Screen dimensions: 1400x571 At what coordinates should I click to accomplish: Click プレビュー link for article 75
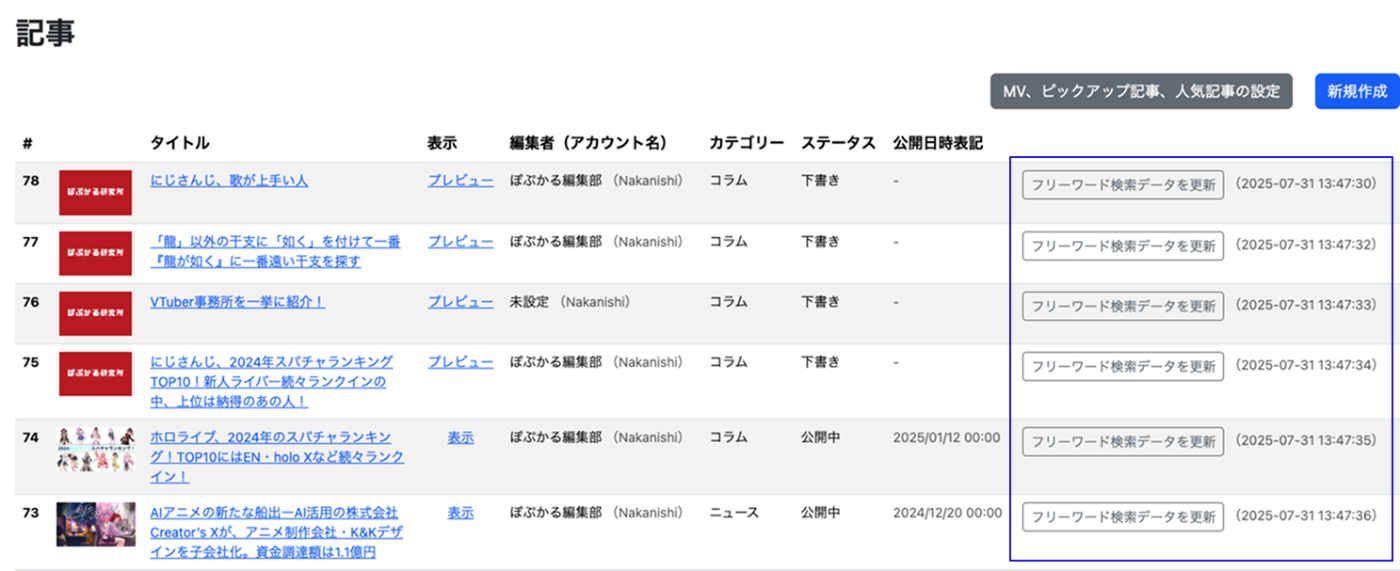pos(460,361)
